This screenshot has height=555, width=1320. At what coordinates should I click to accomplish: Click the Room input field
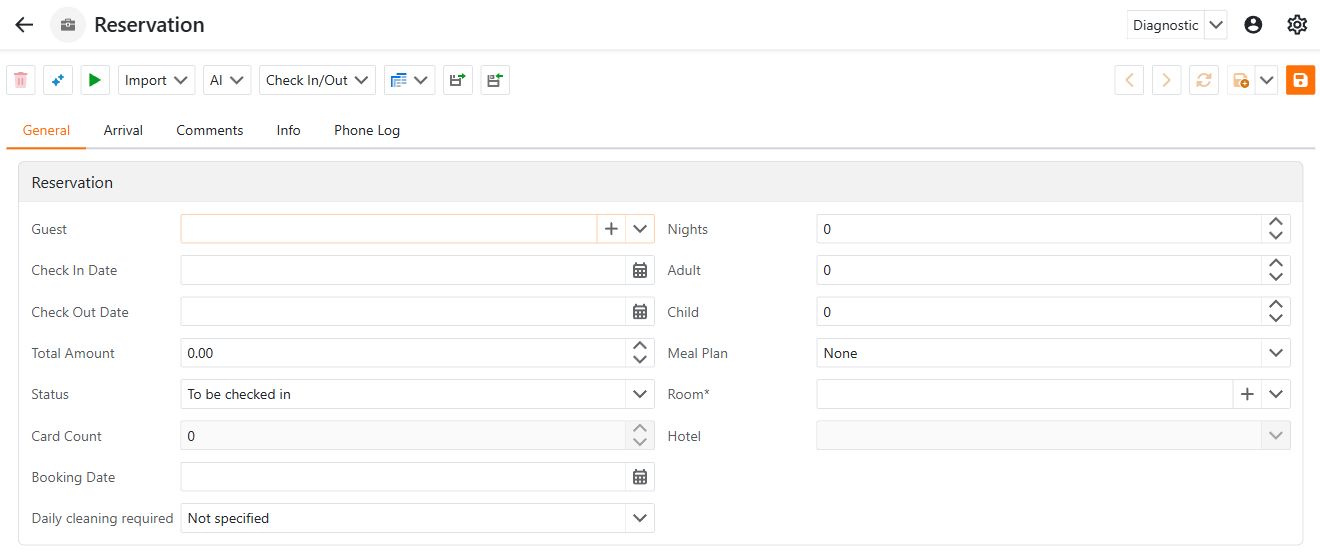[1025, 394]
